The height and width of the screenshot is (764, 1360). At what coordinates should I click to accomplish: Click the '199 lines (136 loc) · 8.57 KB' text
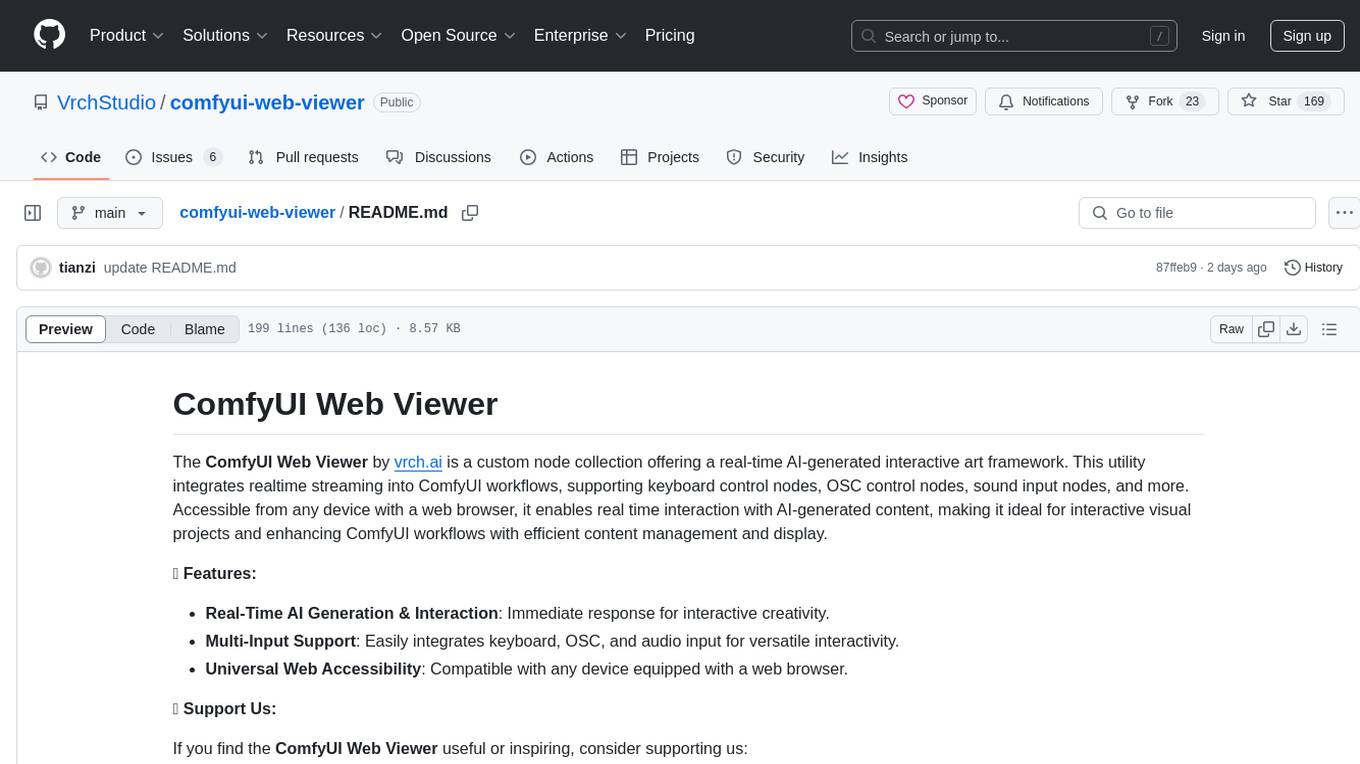coord(354,329)
